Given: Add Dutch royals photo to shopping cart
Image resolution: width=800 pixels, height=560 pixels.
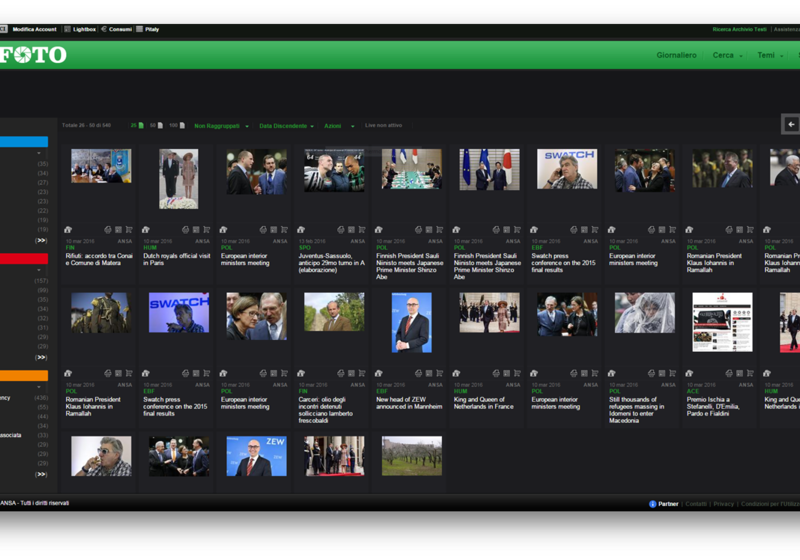Looking at the screenshot, I should (207, 230).
